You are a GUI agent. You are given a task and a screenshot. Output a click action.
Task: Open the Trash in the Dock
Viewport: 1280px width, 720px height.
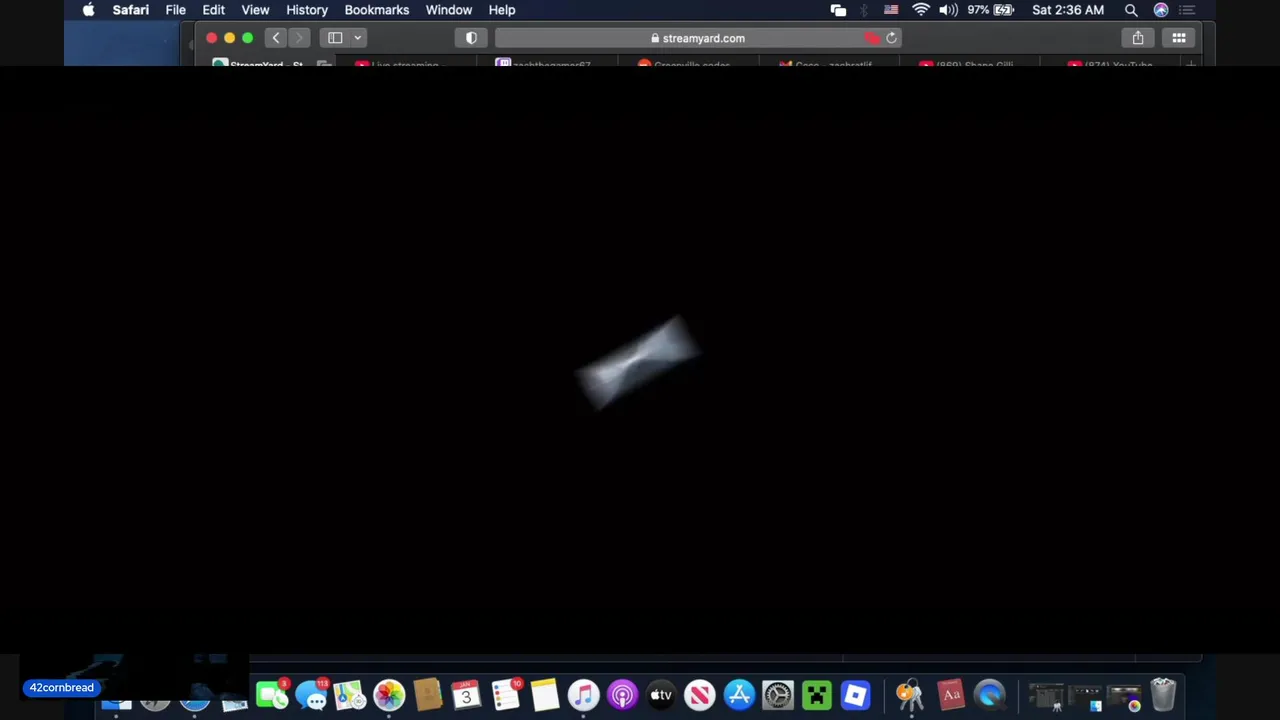coord(1163,695)
